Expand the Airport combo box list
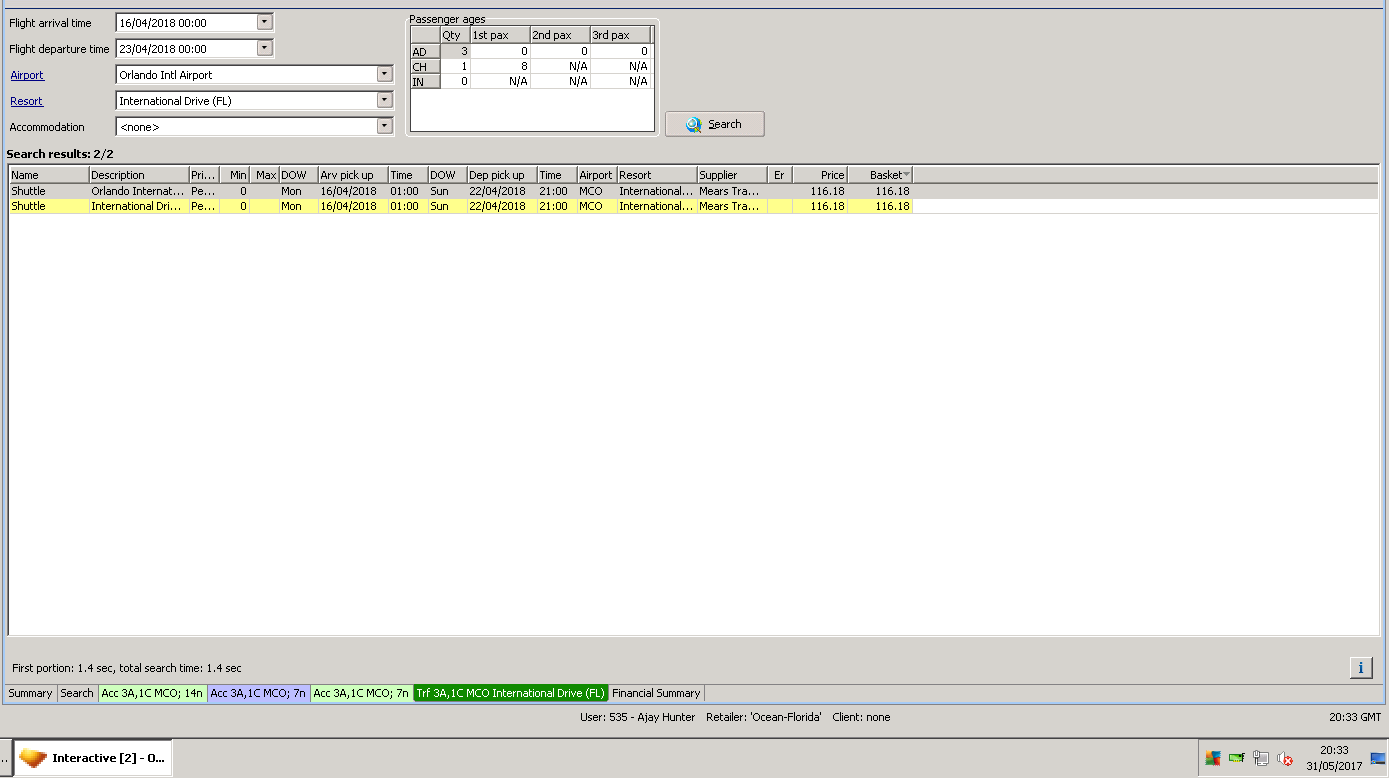1389x778 pixels. 384,74
